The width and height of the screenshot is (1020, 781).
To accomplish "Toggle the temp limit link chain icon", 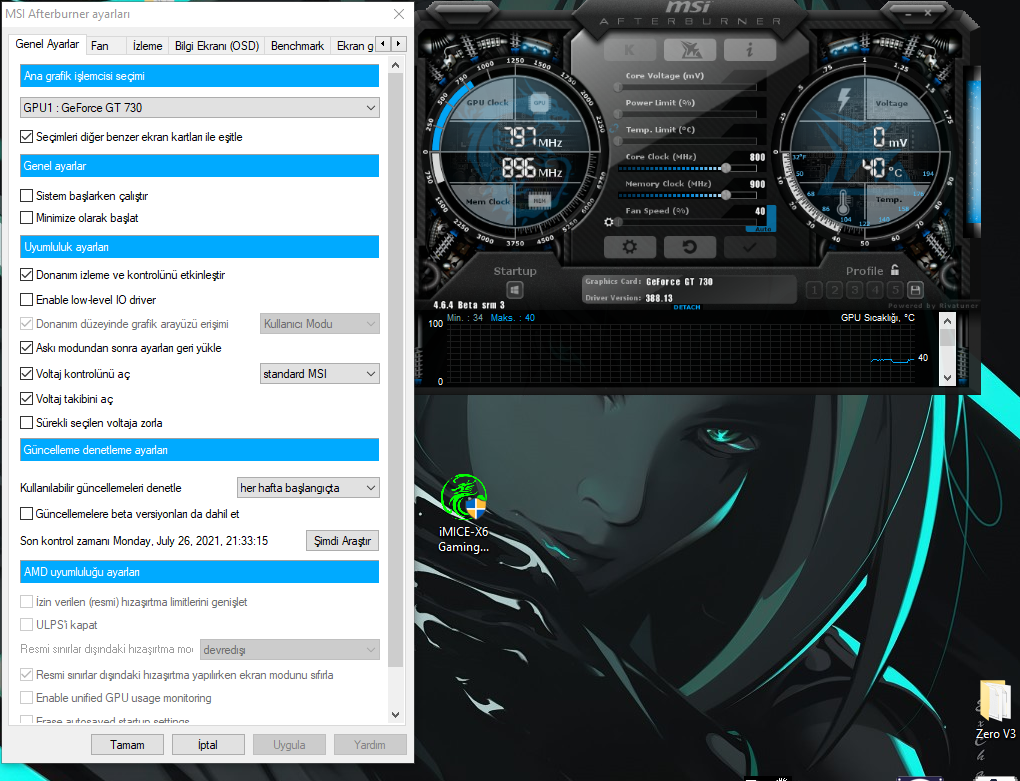I will [613, 129].
